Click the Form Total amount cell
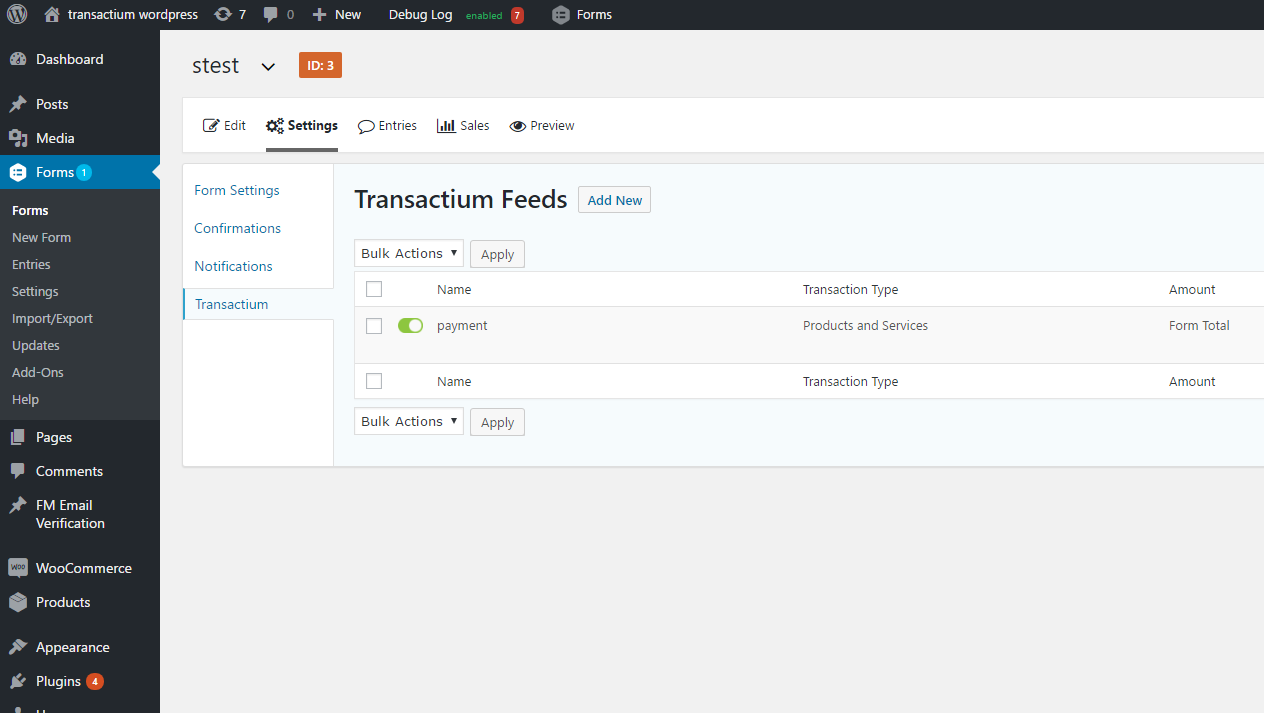The image size is (1264, 713). (1199, 326)
